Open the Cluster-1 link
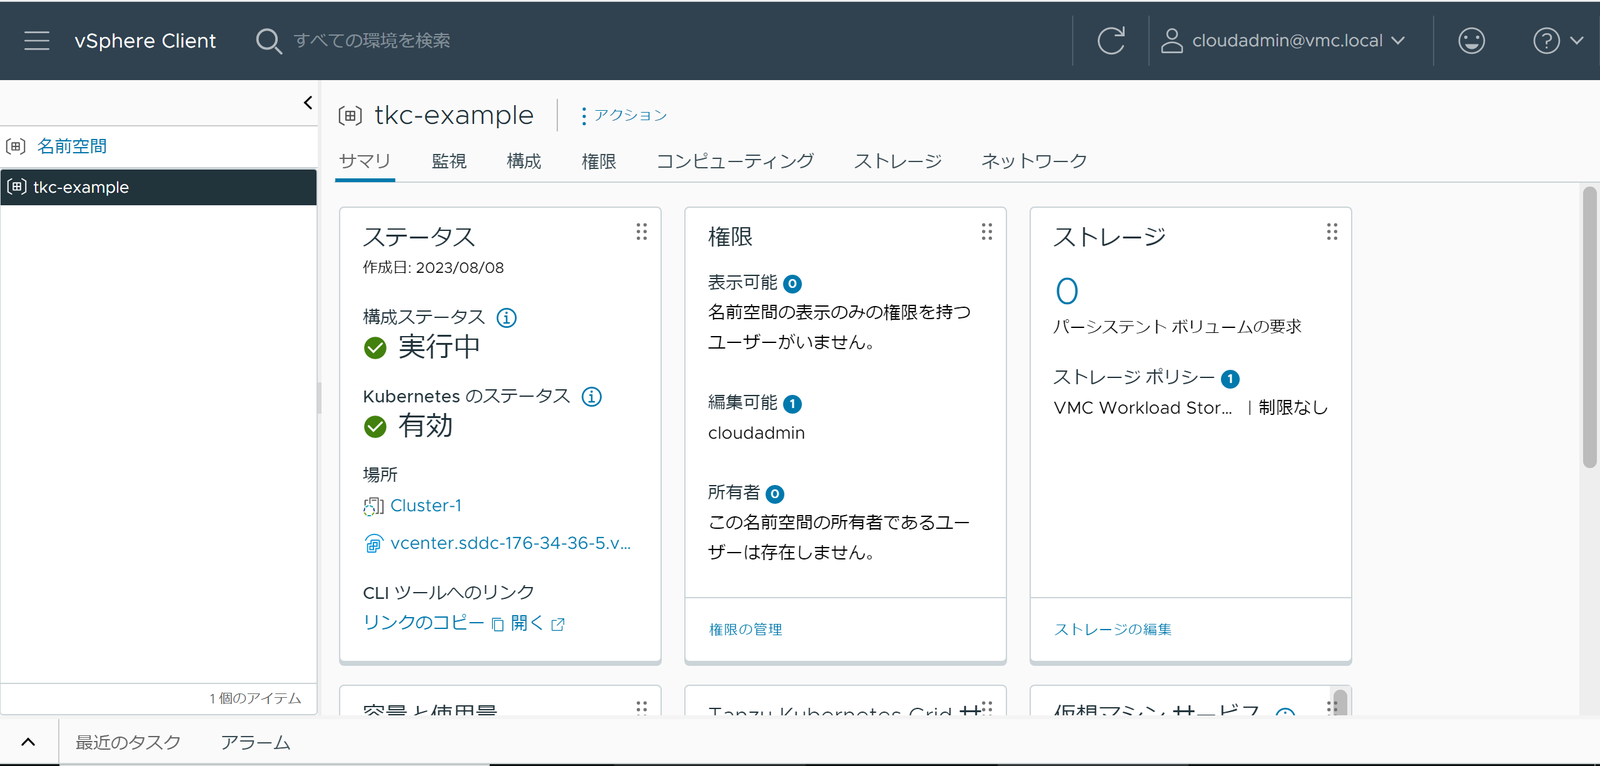 426,506
